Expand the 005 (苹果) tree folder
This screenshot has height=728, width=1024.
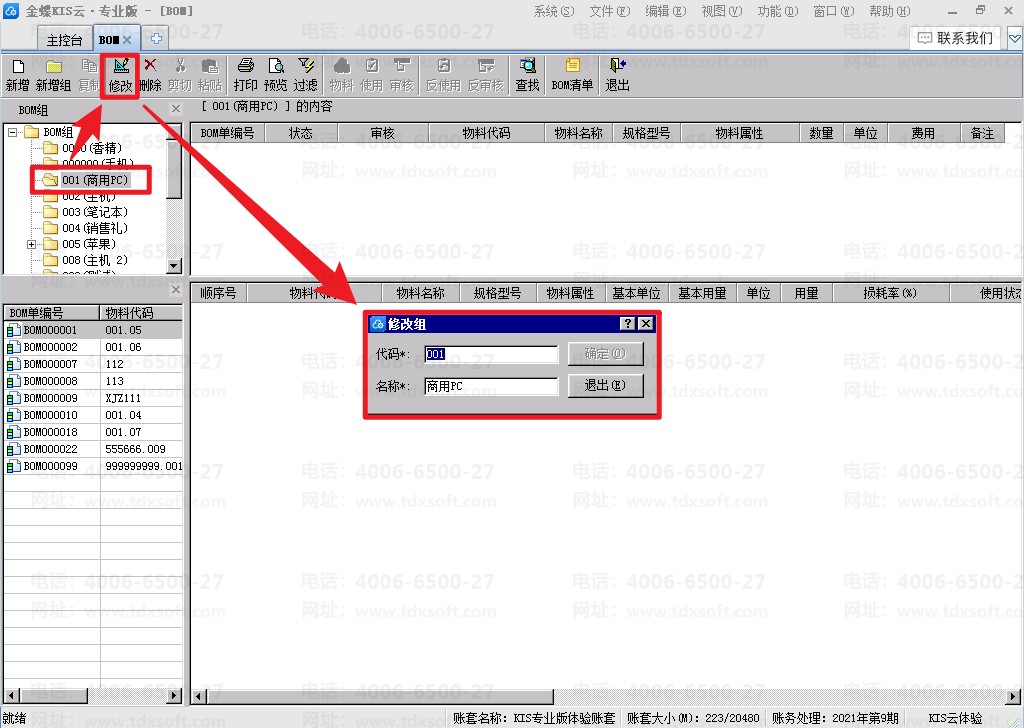[x=31, y=244]
